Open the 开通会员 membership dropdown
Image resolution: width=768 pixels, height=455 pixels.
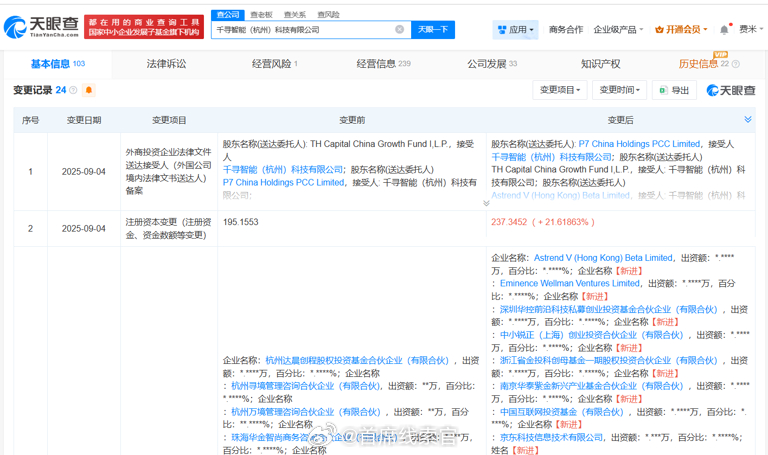click(x=681, y=30)
